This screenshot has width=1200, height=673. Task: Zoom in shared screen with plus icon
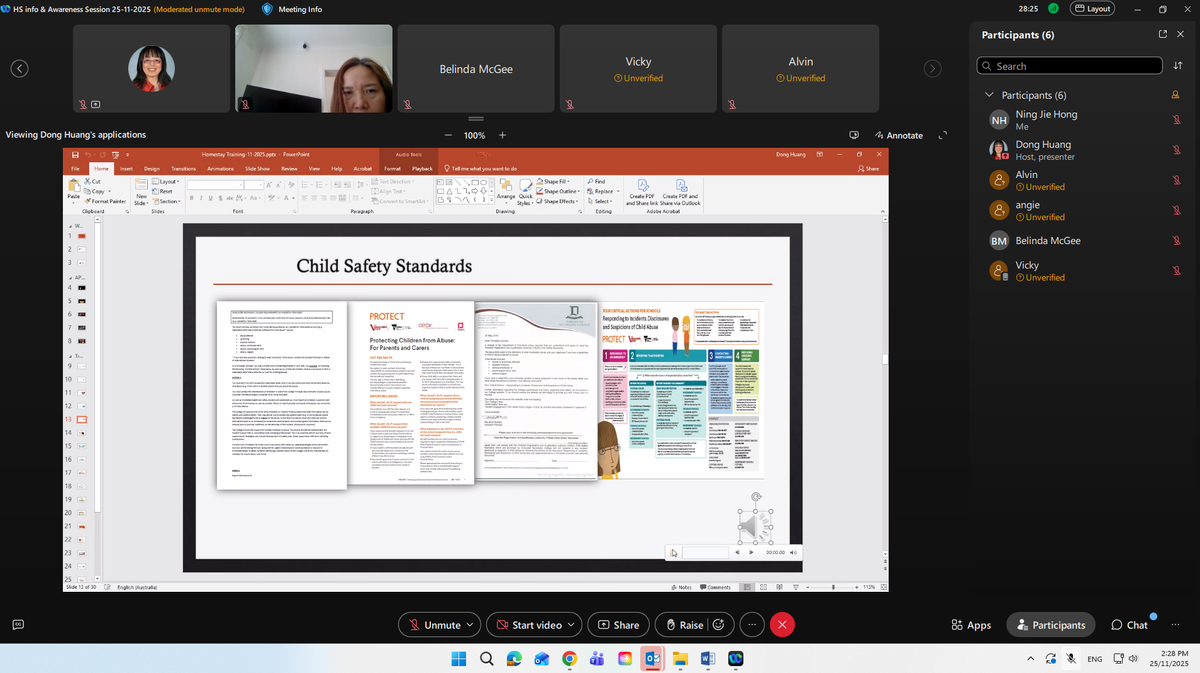point(502,135)
